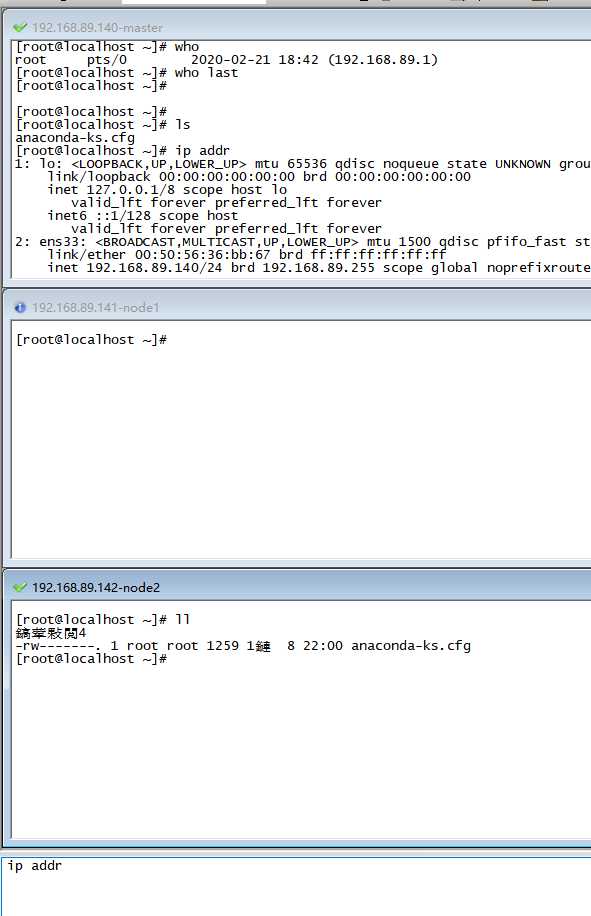Click the ip addr command line in master terminal
Image resolution: width=591 pixels, height=916 pixels.
pos(123,150)
